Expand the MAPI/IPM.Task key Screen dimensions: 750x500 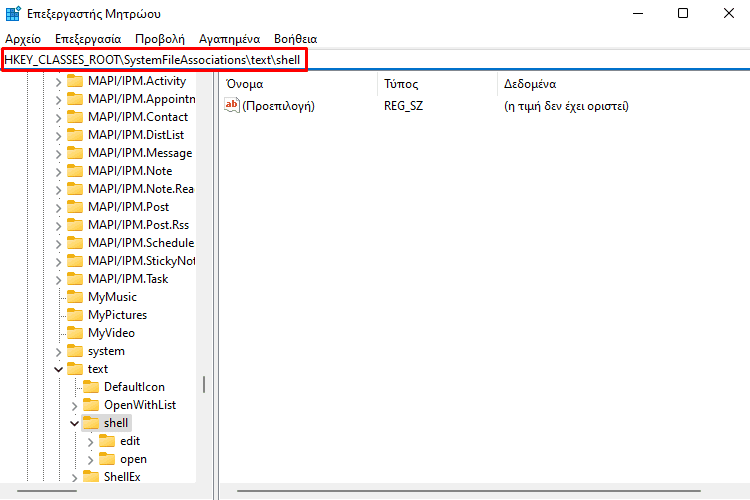58,279
